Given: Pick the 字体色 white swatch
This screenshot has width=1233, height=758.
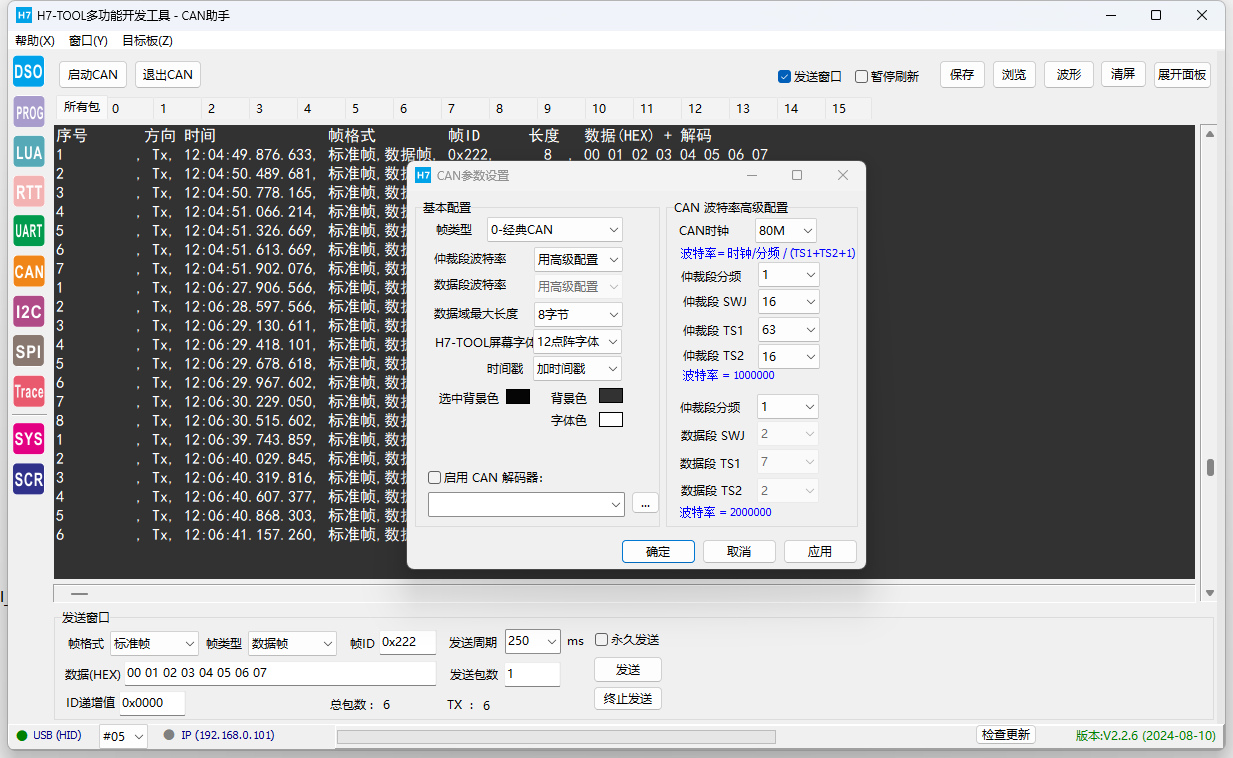Looking at the screenshot, I should [611, 420].
